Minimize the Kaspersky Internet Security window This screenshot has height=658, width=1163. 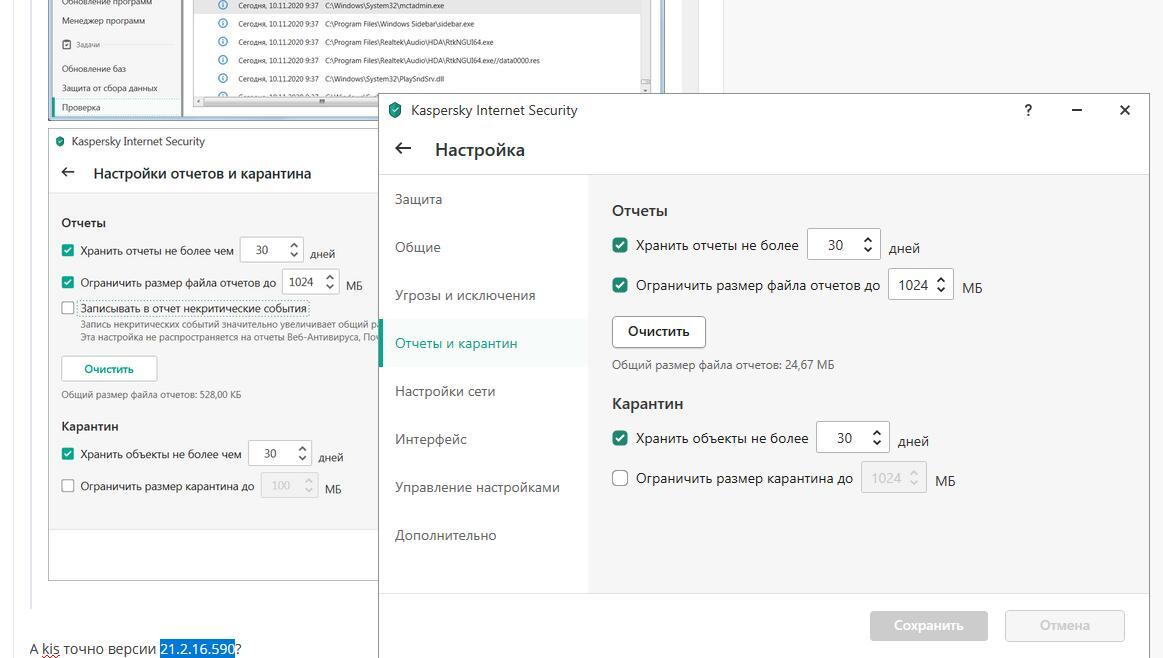pos(1076,110)
